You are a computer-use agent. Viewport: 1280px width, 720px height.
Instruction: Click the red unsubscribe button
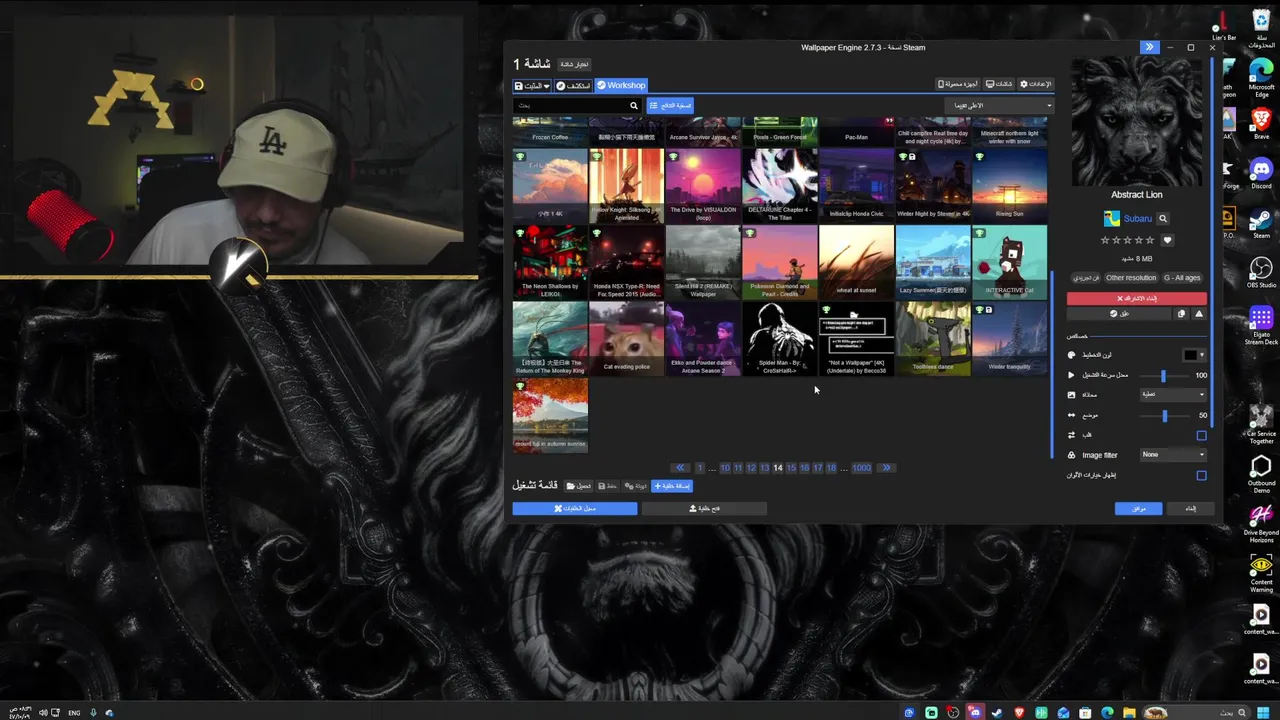coord(1137,298)
